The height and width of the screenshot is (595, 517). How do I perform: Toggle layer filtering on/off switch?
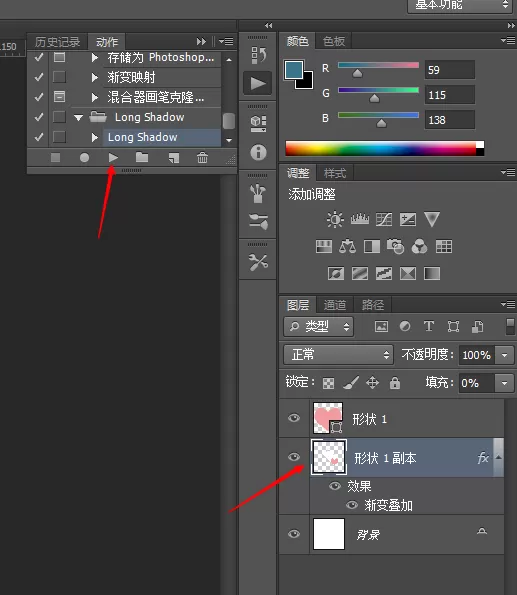pyautogui.click(x=511, y=327)
